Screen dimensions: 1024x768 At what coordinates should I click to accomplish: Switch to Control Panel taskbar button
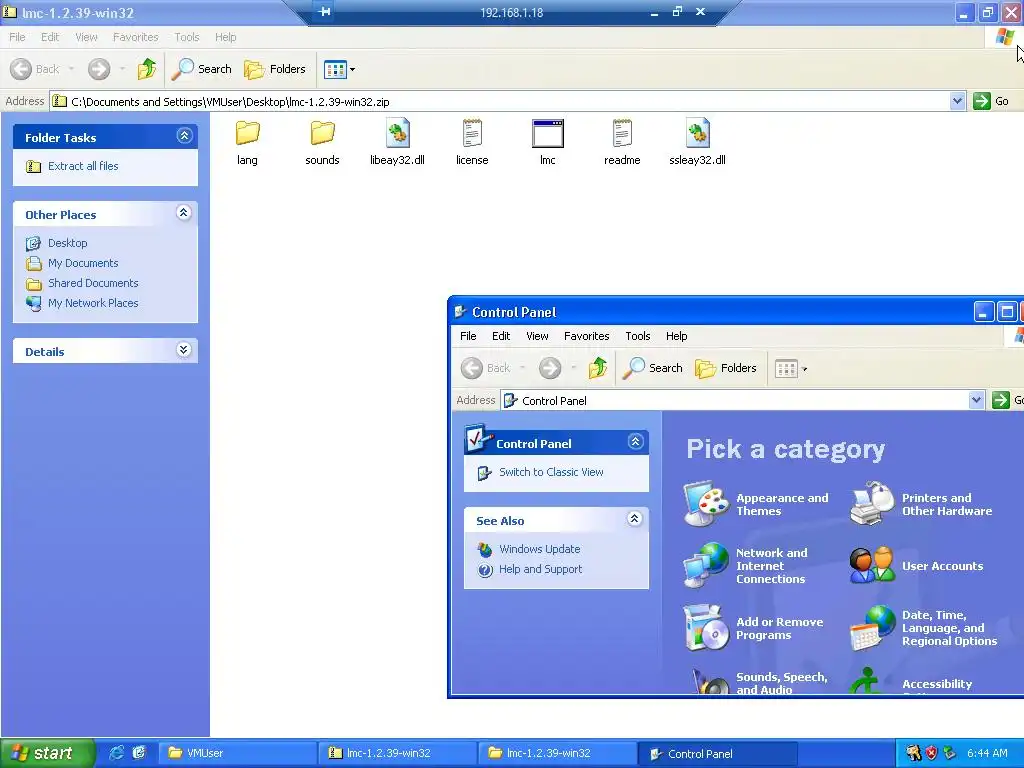pyautogui.click(x=718, y=754)
